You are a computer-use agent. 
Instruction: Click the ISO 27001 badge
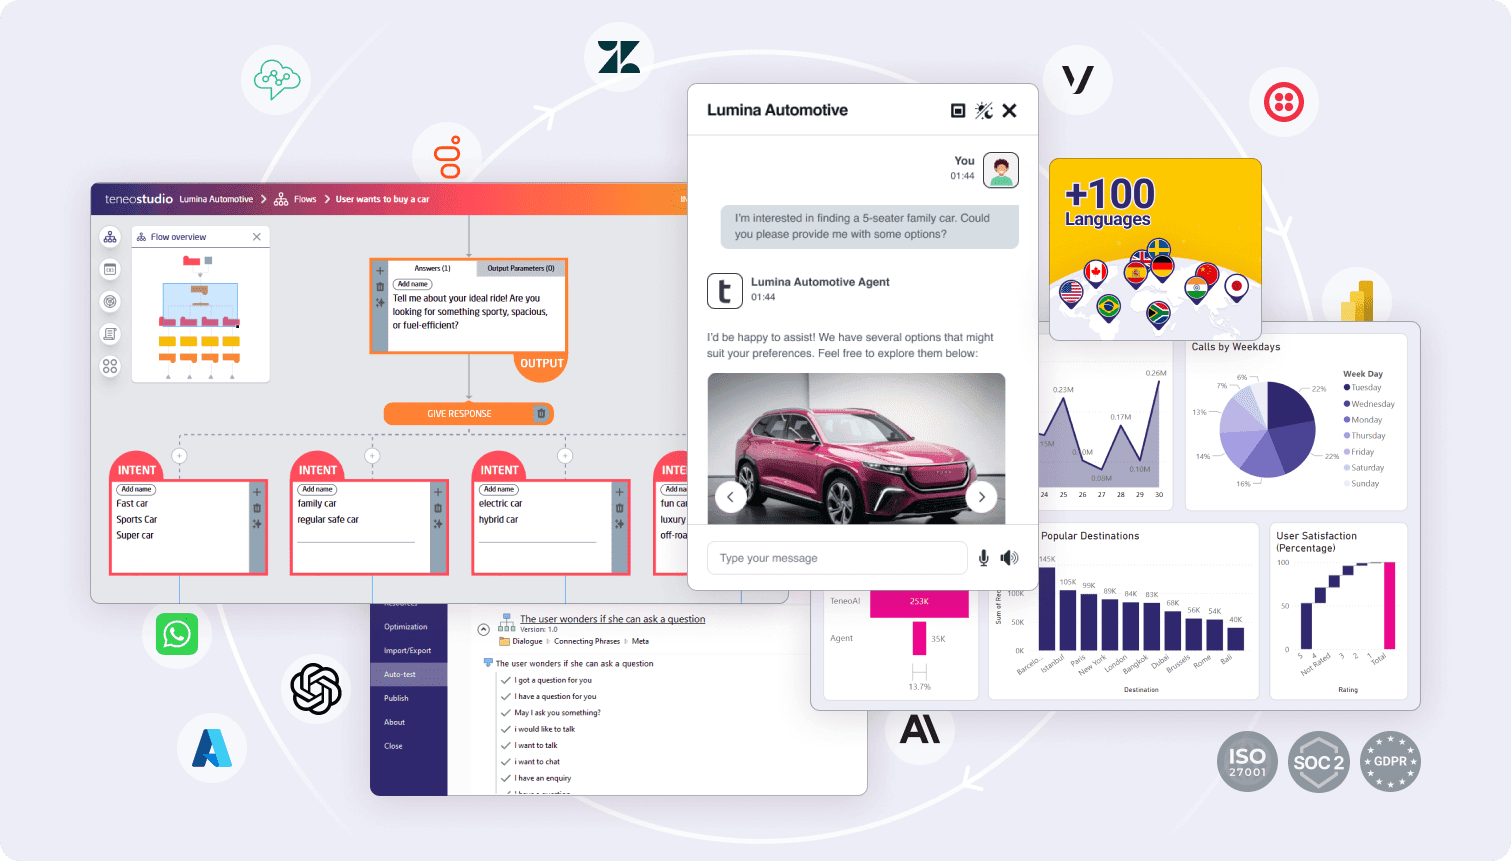[x=1247, y=762]
